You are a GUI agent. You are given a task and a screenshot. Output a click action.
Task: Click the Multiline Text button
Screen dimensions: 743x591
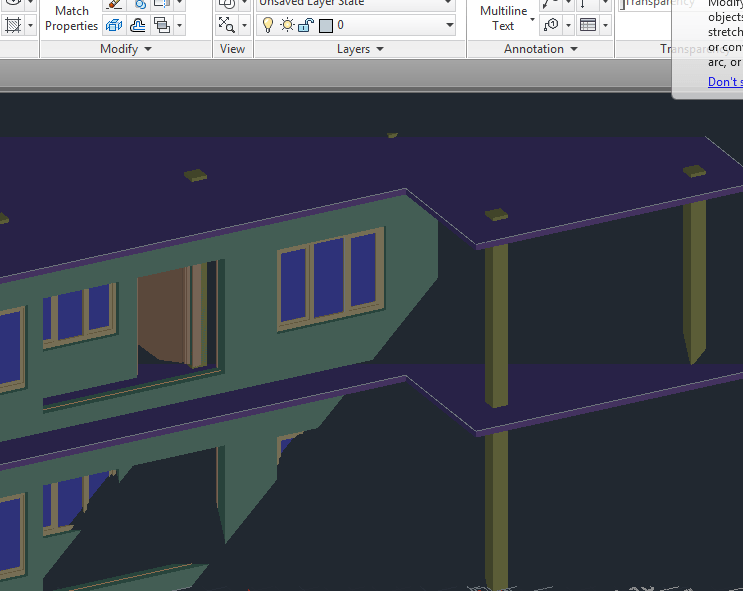(x=503, y=18)
